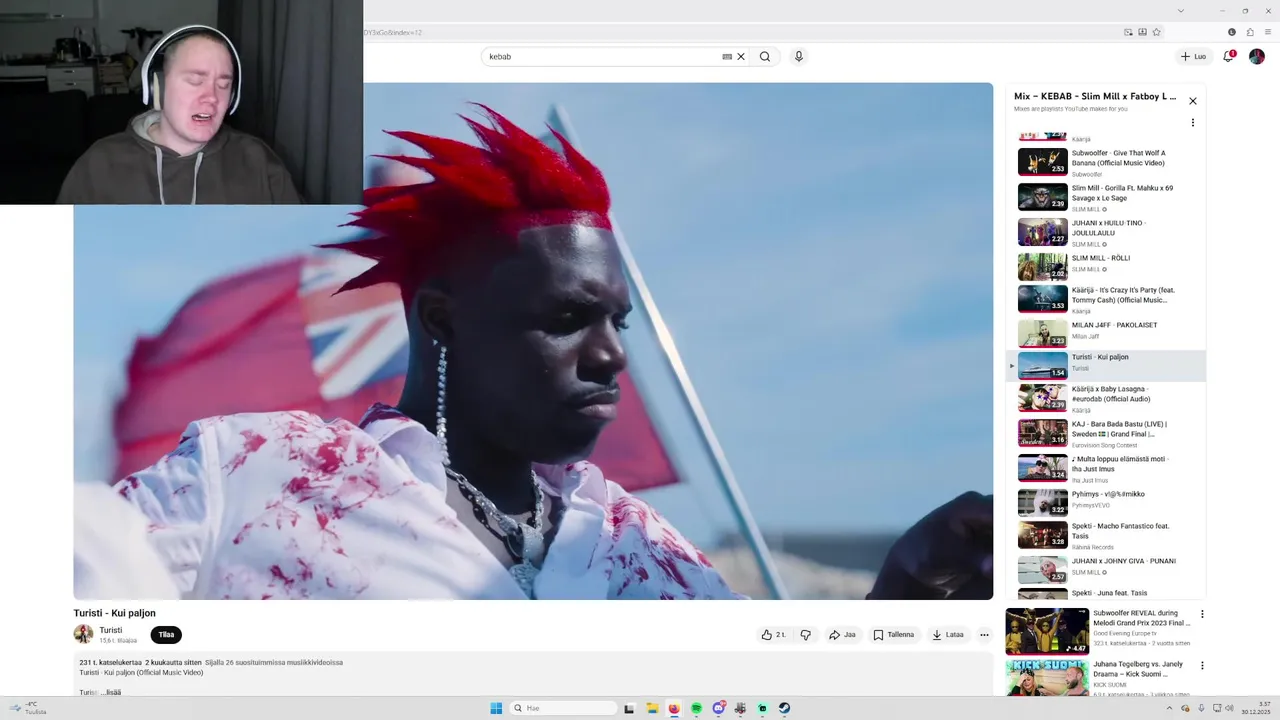Open the on-screen keyboard icon in search box
This screenshot has width=1280, height=720.
coord(727,57)
